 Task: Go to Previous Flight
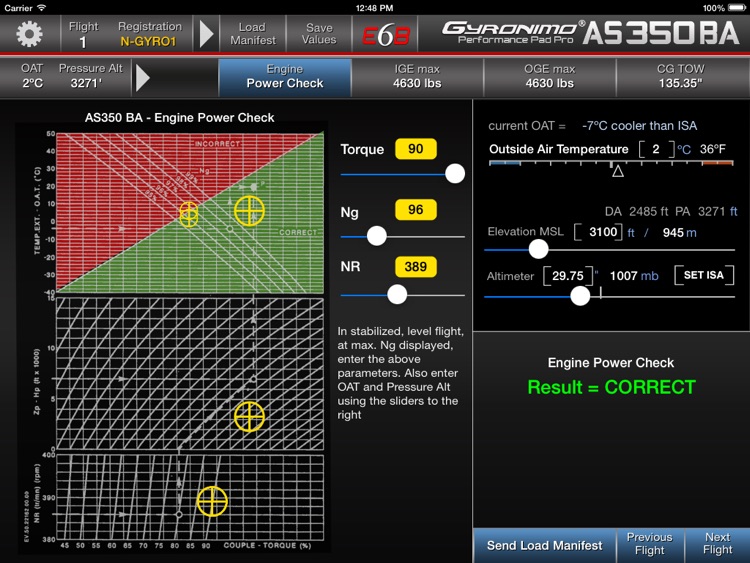(x=650, y=544)
